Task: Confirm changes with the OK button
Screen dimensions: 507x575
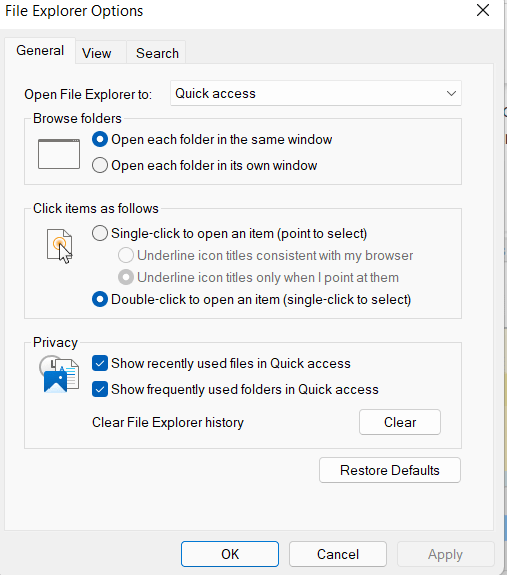Action: [230, 554]
